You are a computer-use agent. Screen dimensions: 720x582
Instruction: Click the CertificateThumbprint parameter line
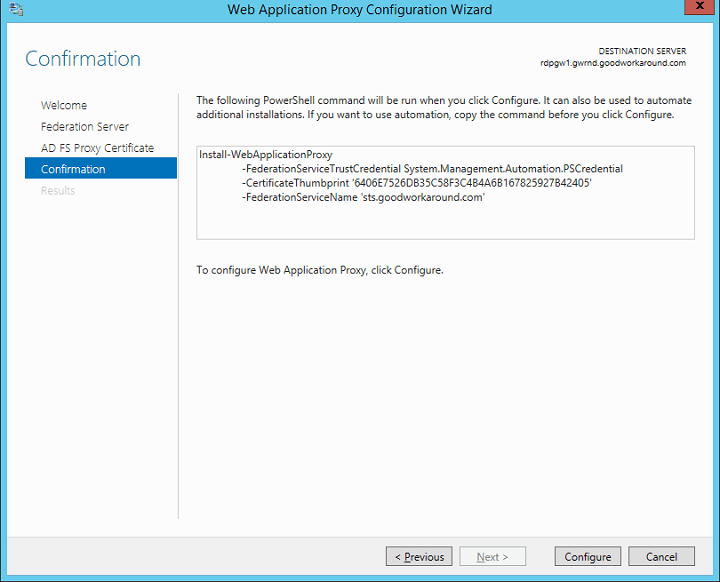417,183
